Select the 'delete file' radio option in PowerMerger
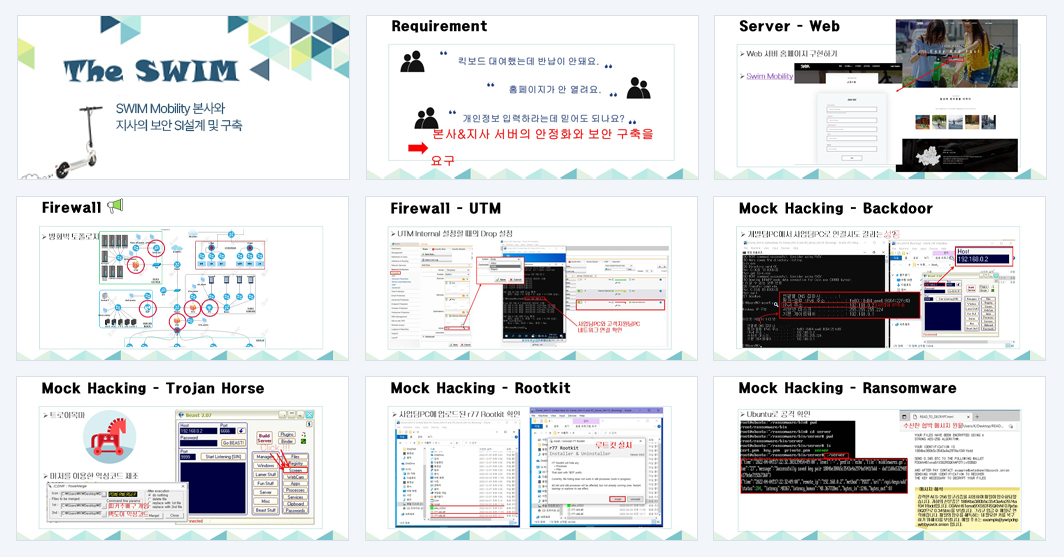This screenshot has height=557, width=1064. tap(150, 499)
